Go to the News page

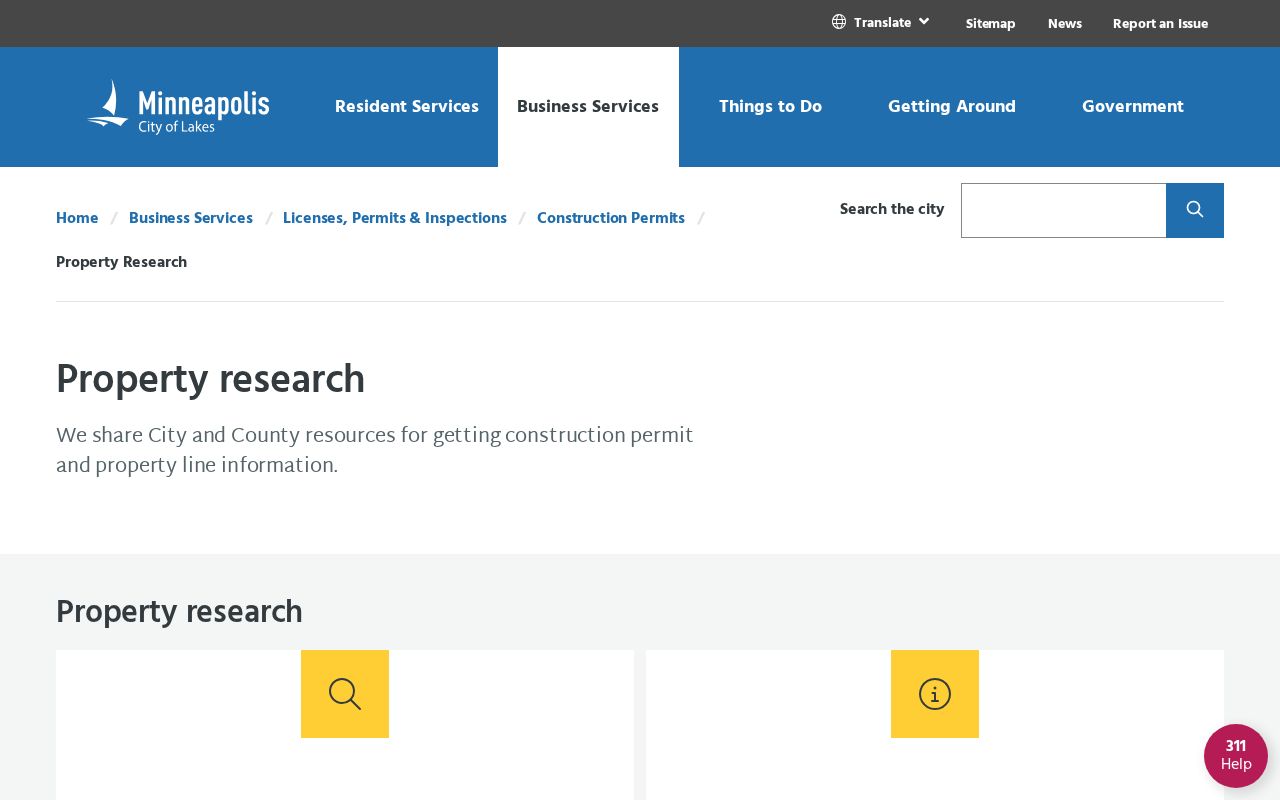click(x=1065, y=23)
